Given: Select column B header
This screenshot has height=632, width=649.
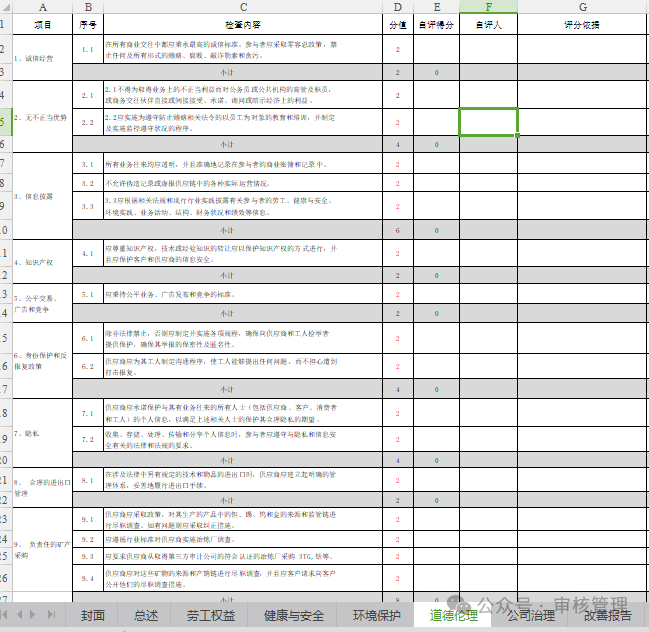Looking at the screenshot, I should tap(88, 7).
